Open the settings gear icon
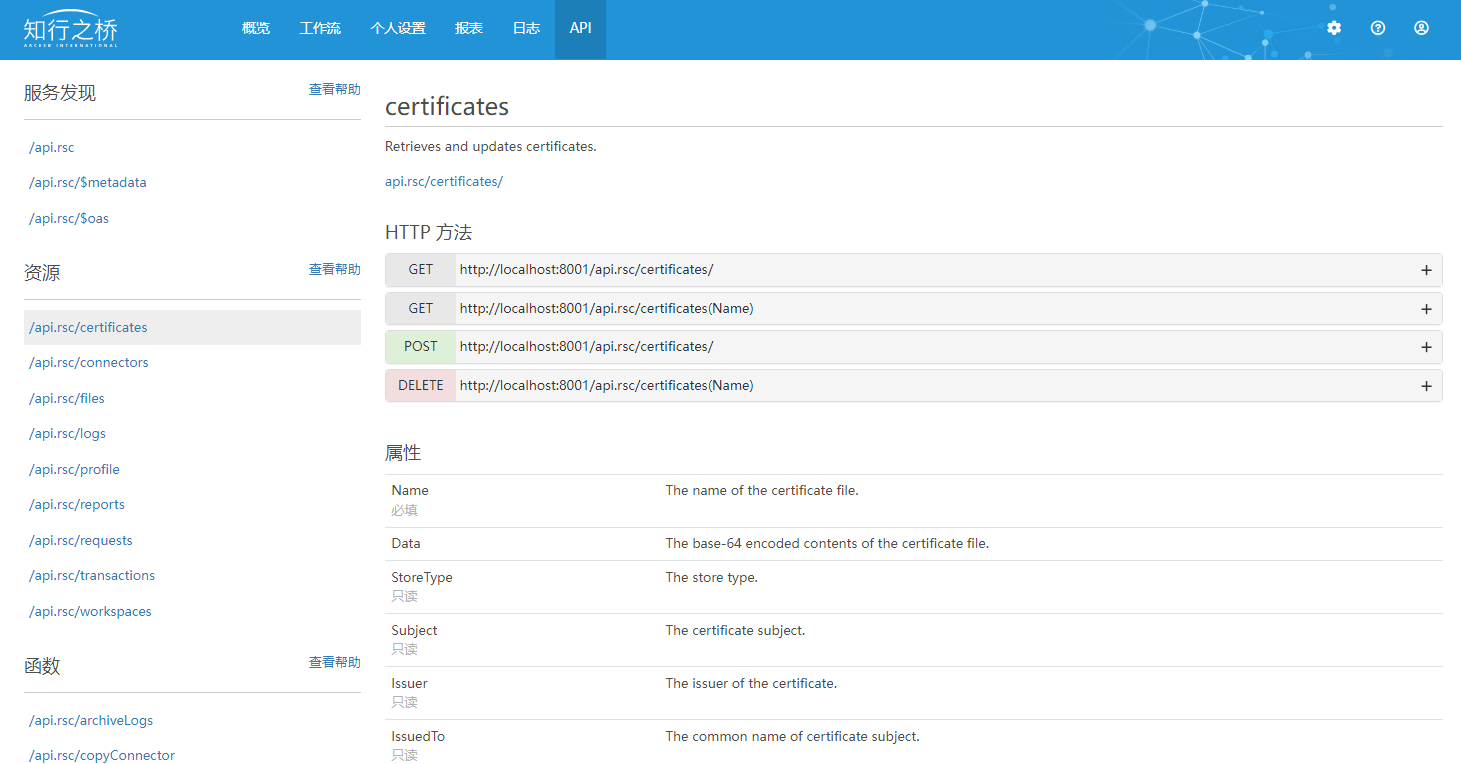 tap(1333, 28)
